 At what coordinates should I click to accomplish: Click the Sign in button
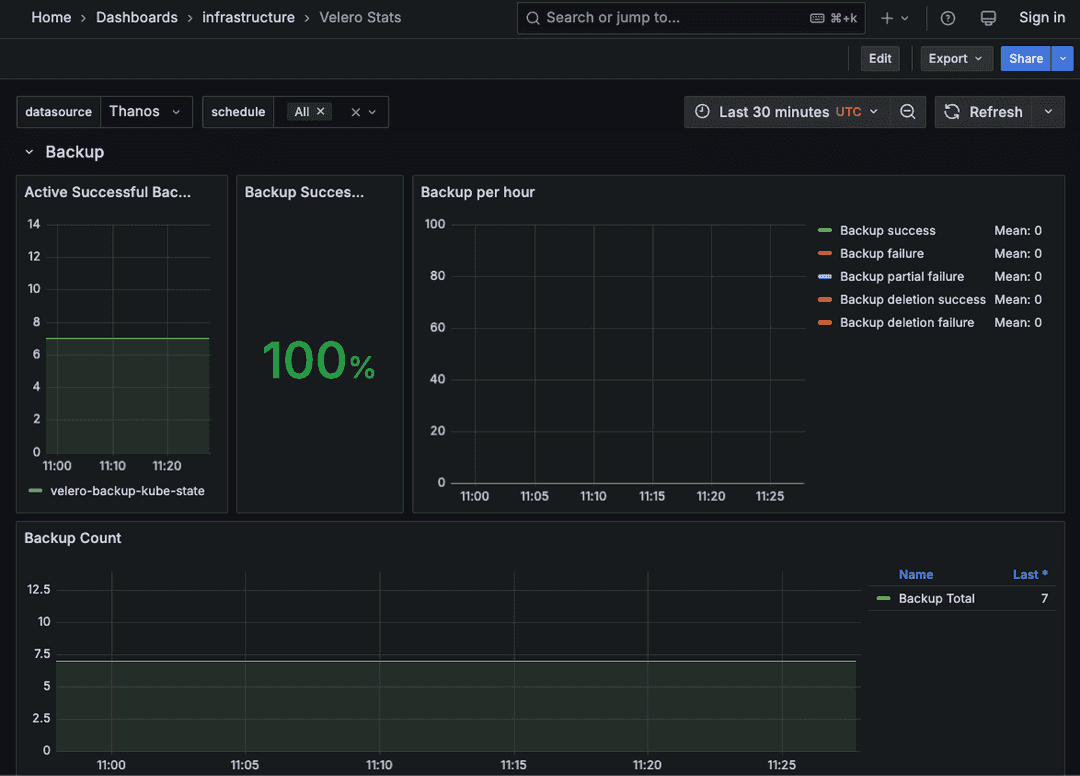coord(1042,17)
